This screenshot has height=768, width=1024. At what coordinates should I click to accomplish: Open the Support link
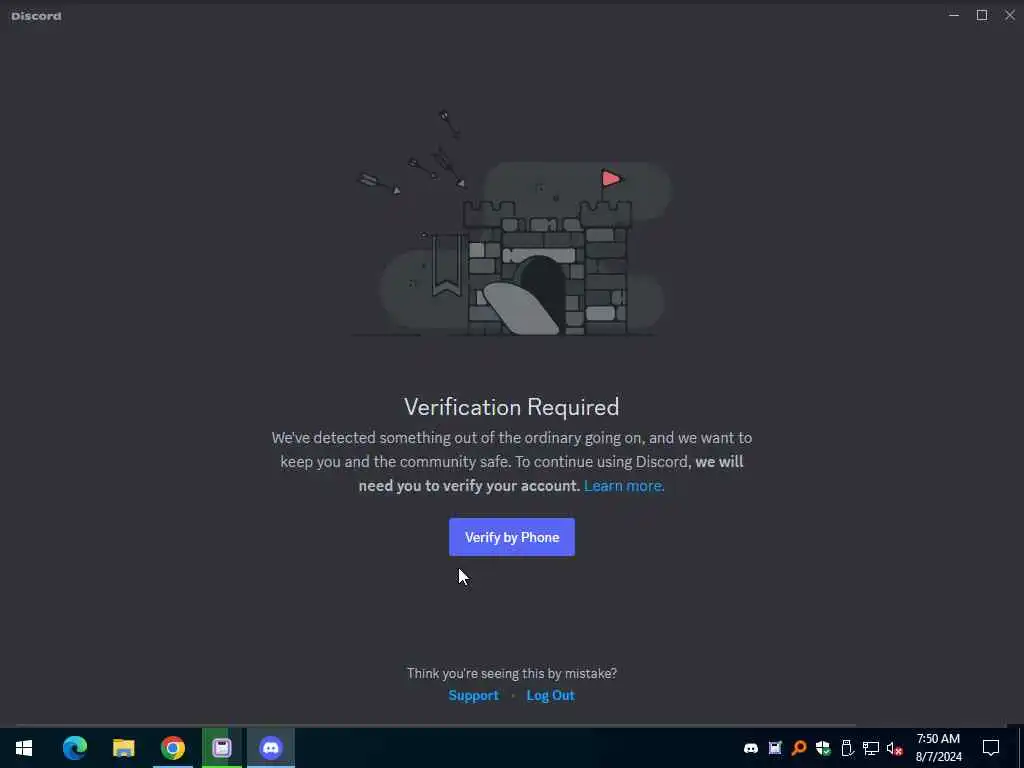pos(473,696)
